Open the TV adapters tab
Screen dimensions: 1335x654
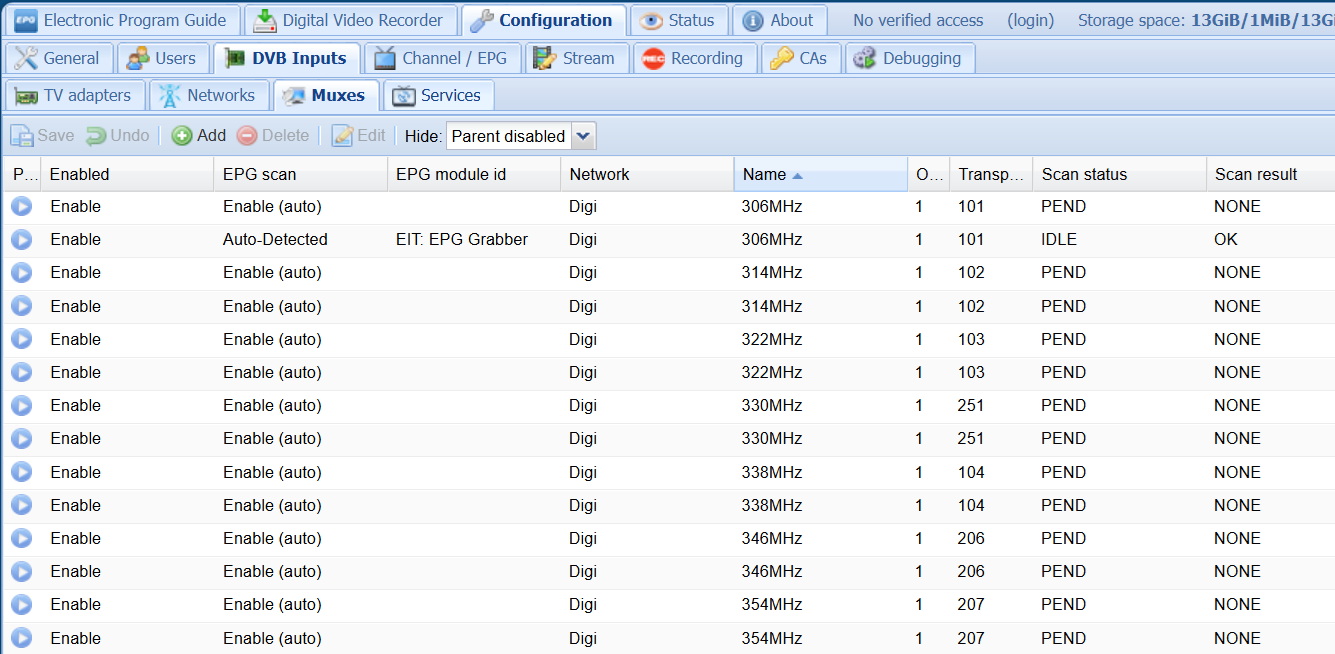pos(75,96)
